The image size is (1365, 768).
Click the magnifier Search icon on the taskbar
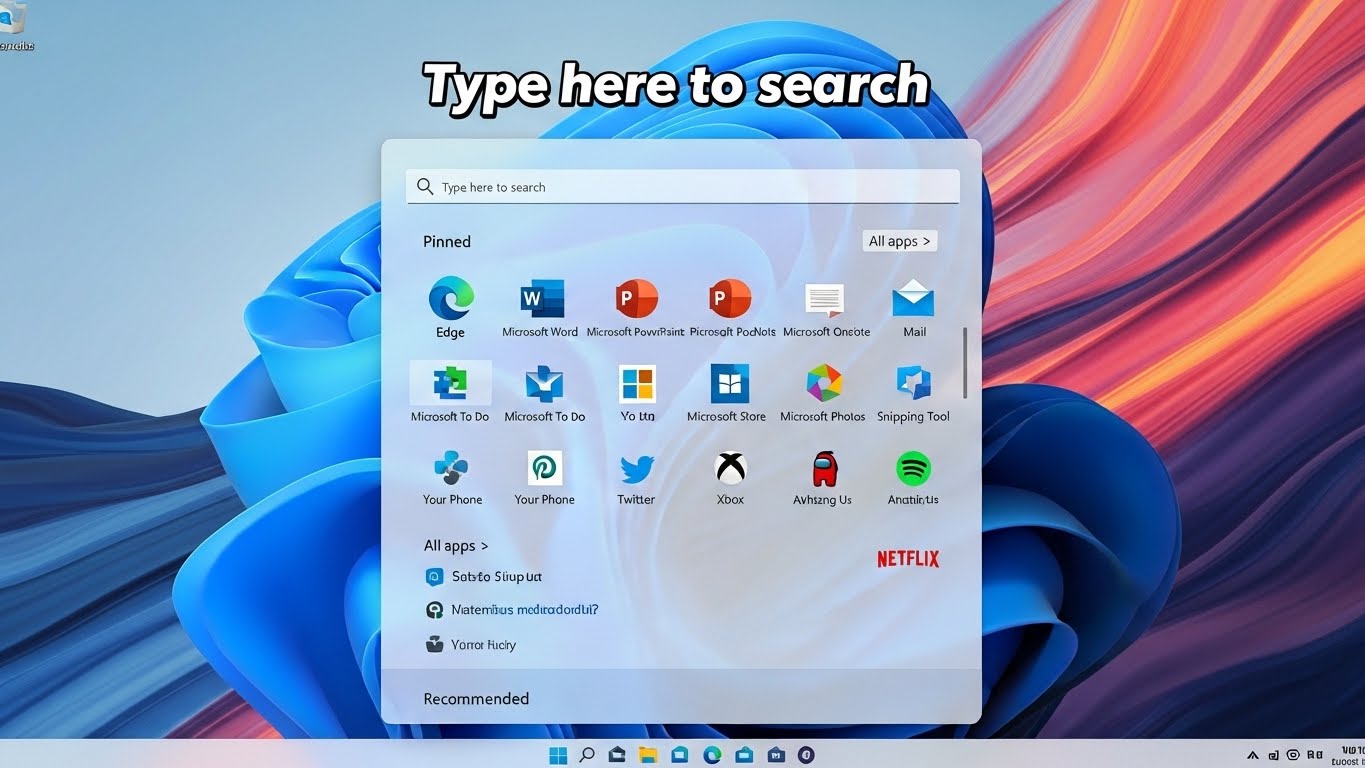(x=588, y=755)
